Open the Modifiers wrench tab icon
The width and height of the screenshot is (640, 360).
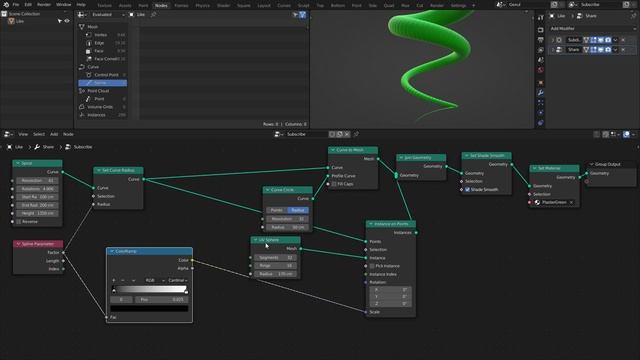(540, 93)
